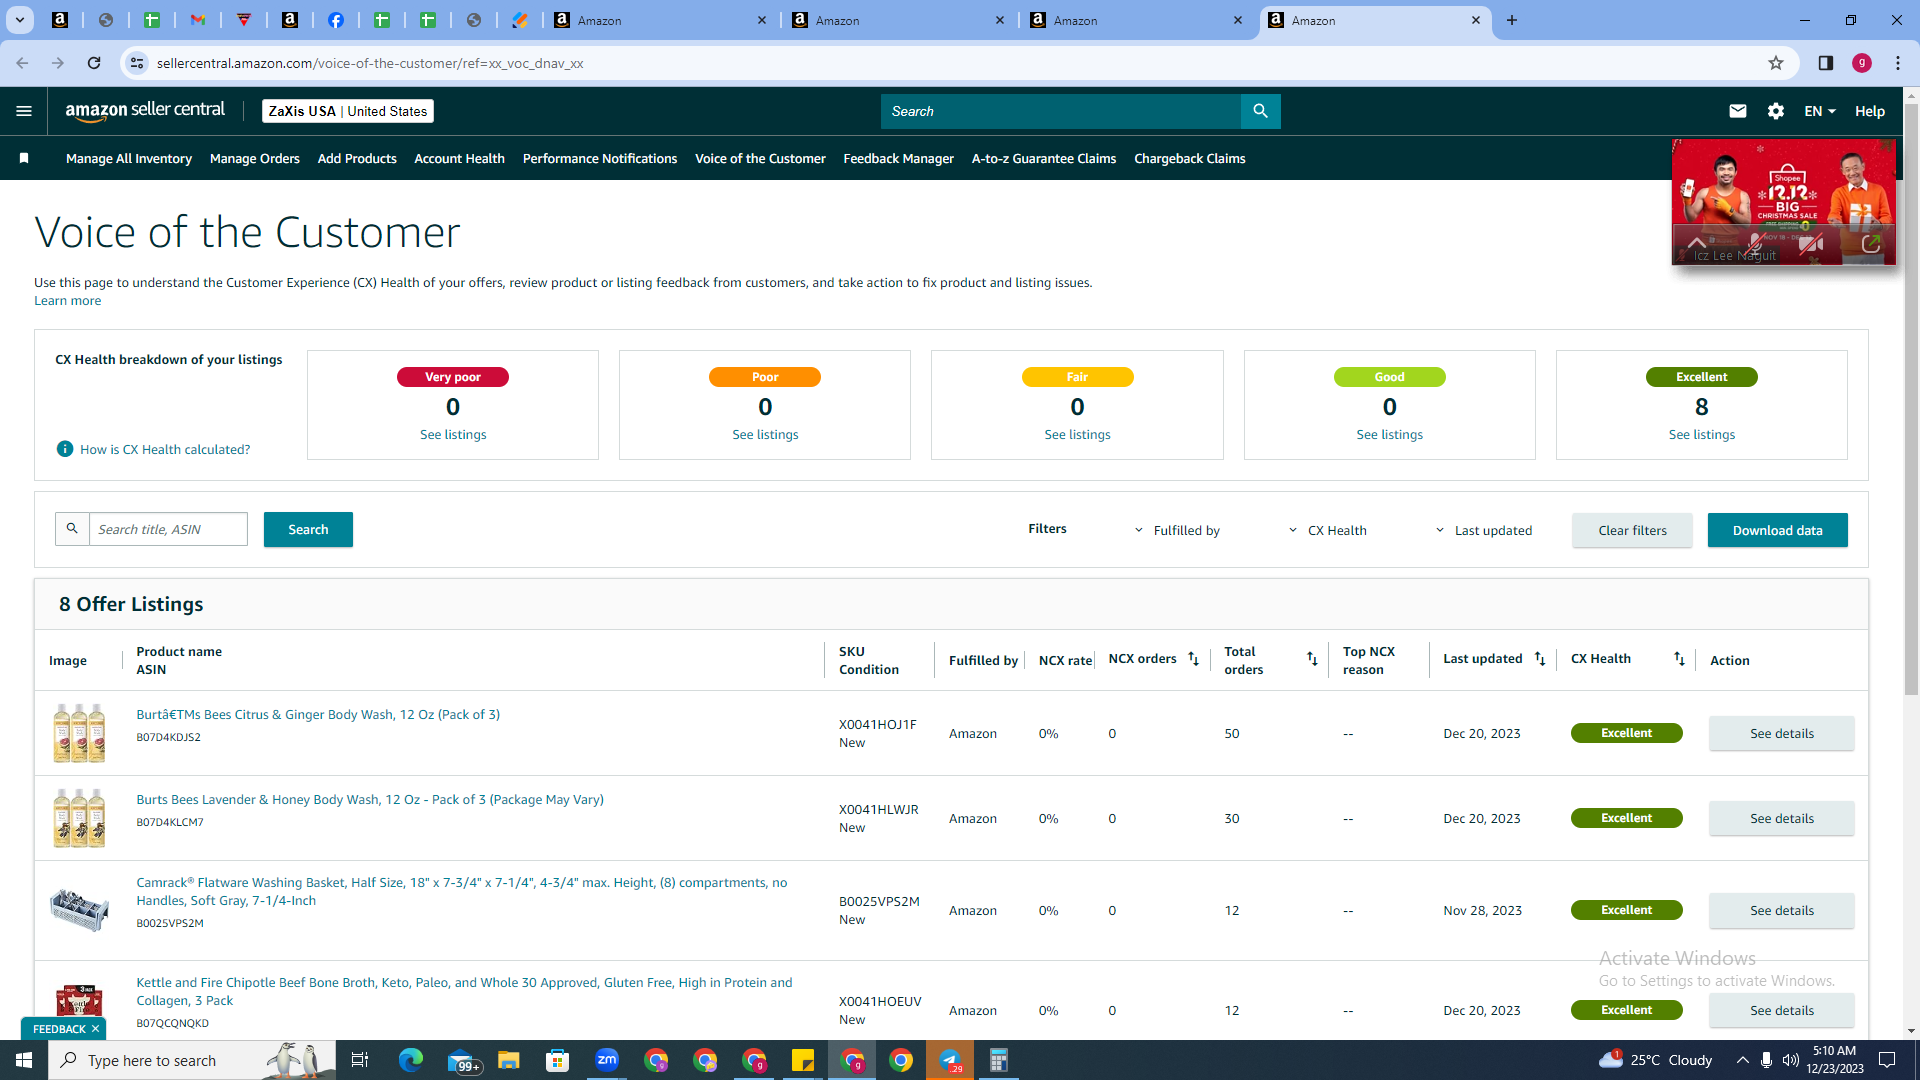Expand the Zoom overlay chevron
This screenshot has height=1080, width=1920.
[1697, 244]
